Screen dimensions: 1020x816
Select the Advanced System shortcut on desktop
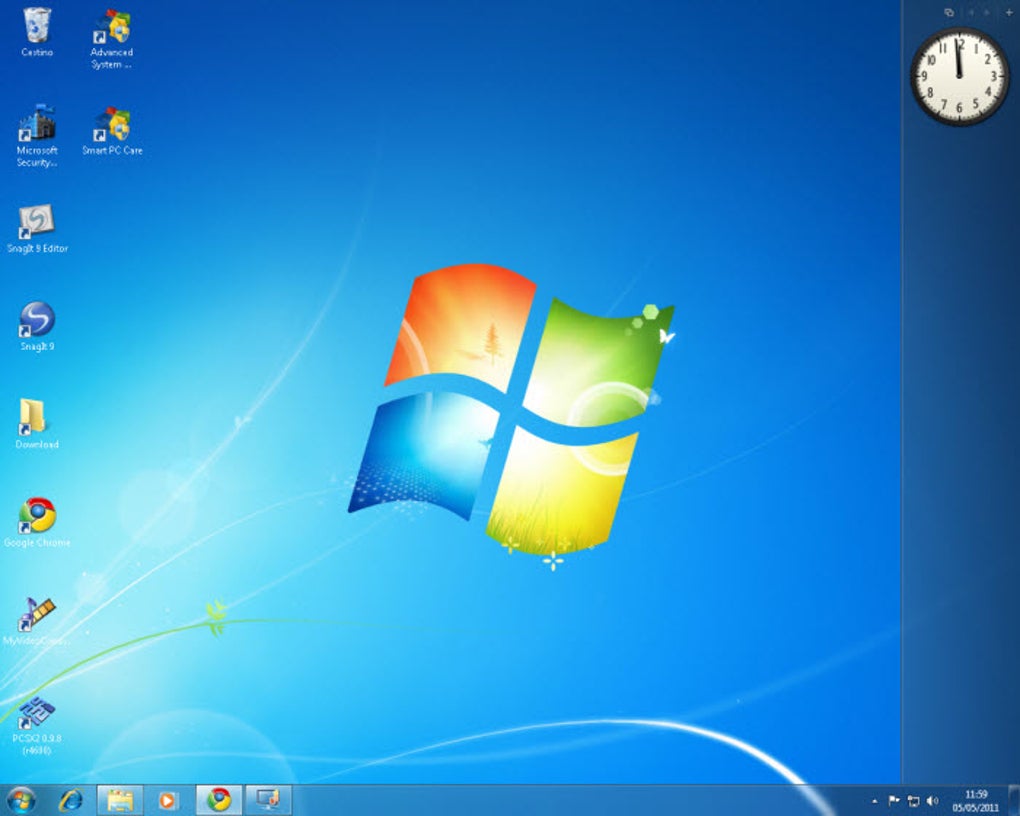point(112,39)
